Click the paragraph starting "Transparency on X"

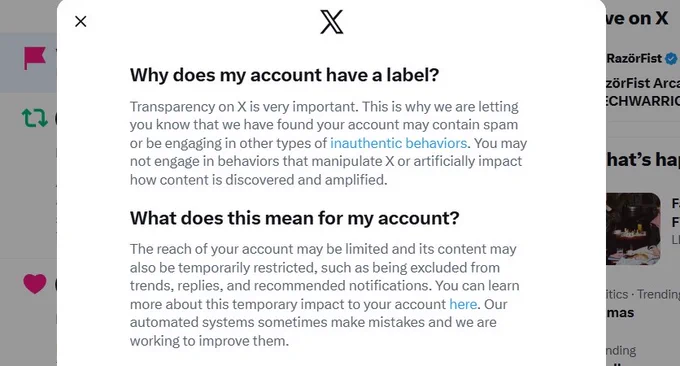[328, 143]
